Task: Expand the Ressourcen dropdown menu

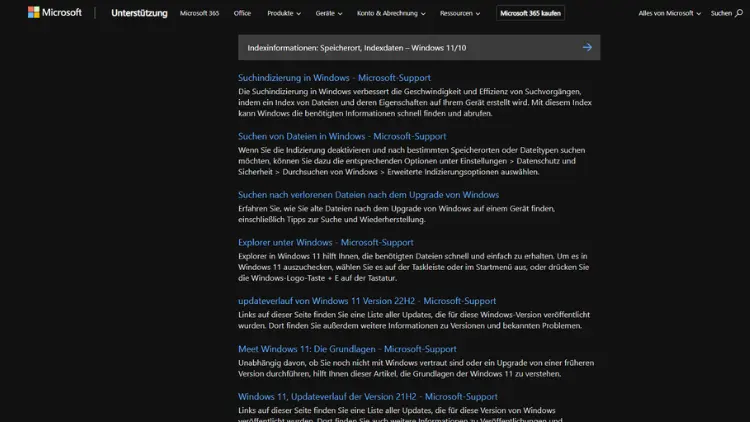Action: coord(460,13)
